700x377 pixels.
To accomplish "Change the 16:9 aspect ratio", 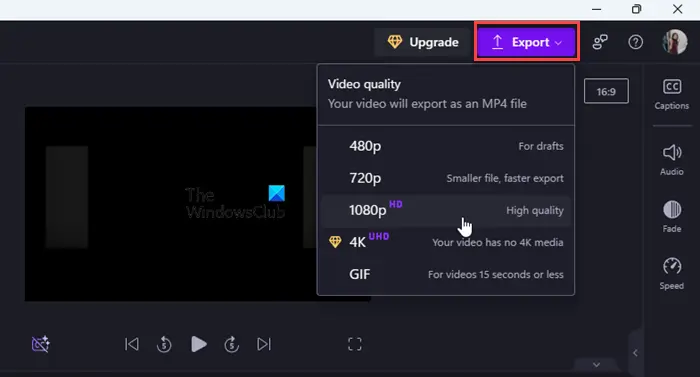I will [x=606, y=91].
